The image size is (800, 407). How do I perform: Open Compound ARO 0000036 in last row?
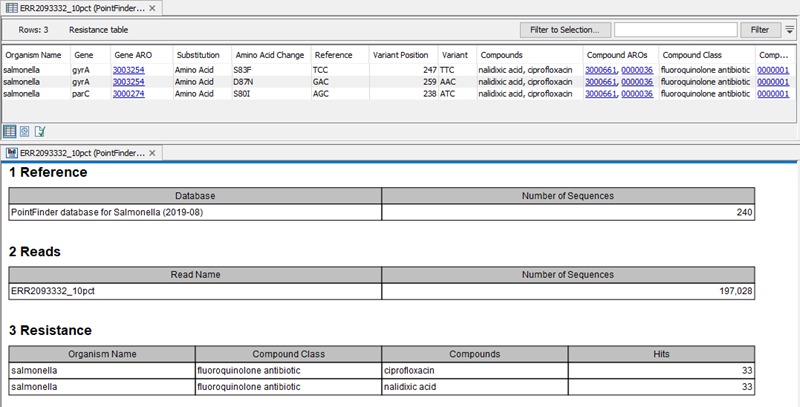(x=637, y=93)
